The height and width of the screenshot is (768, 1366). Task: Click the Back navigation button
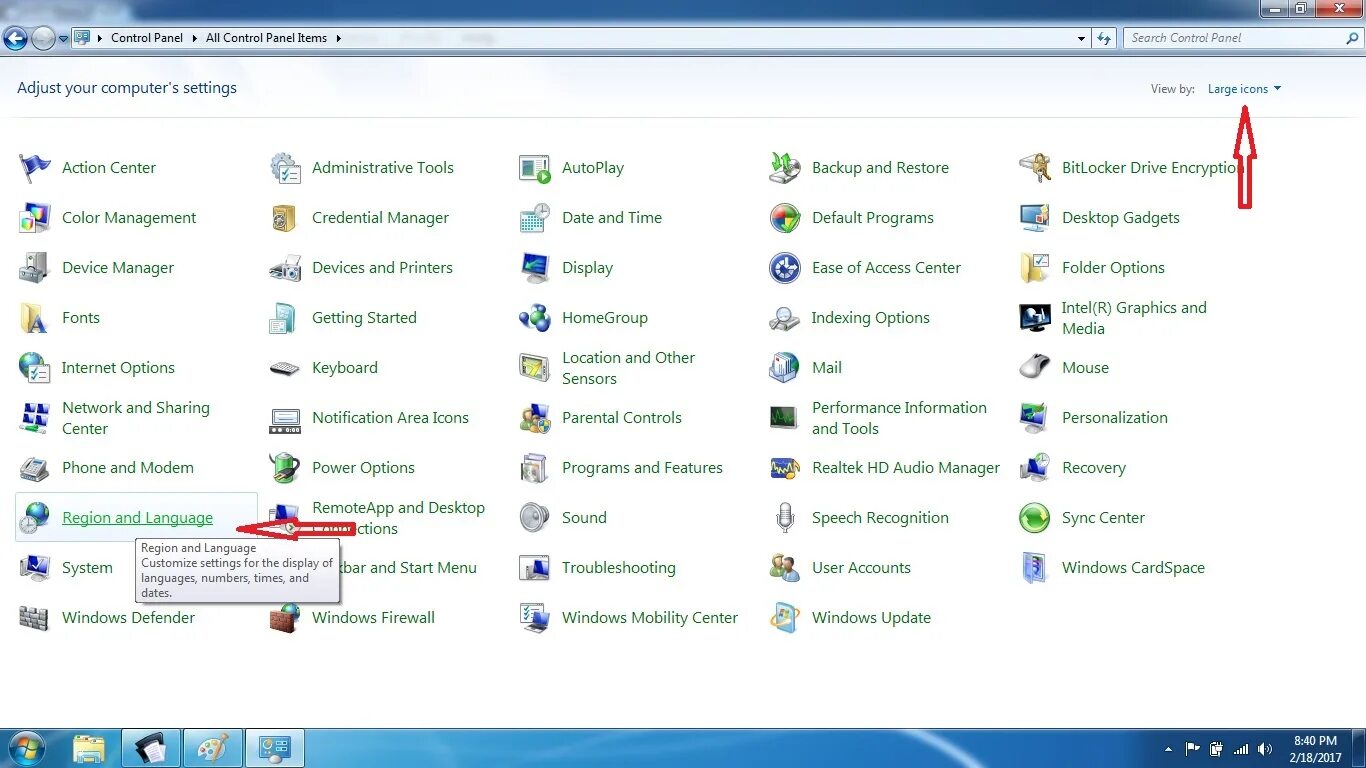(x=15, y=39)
